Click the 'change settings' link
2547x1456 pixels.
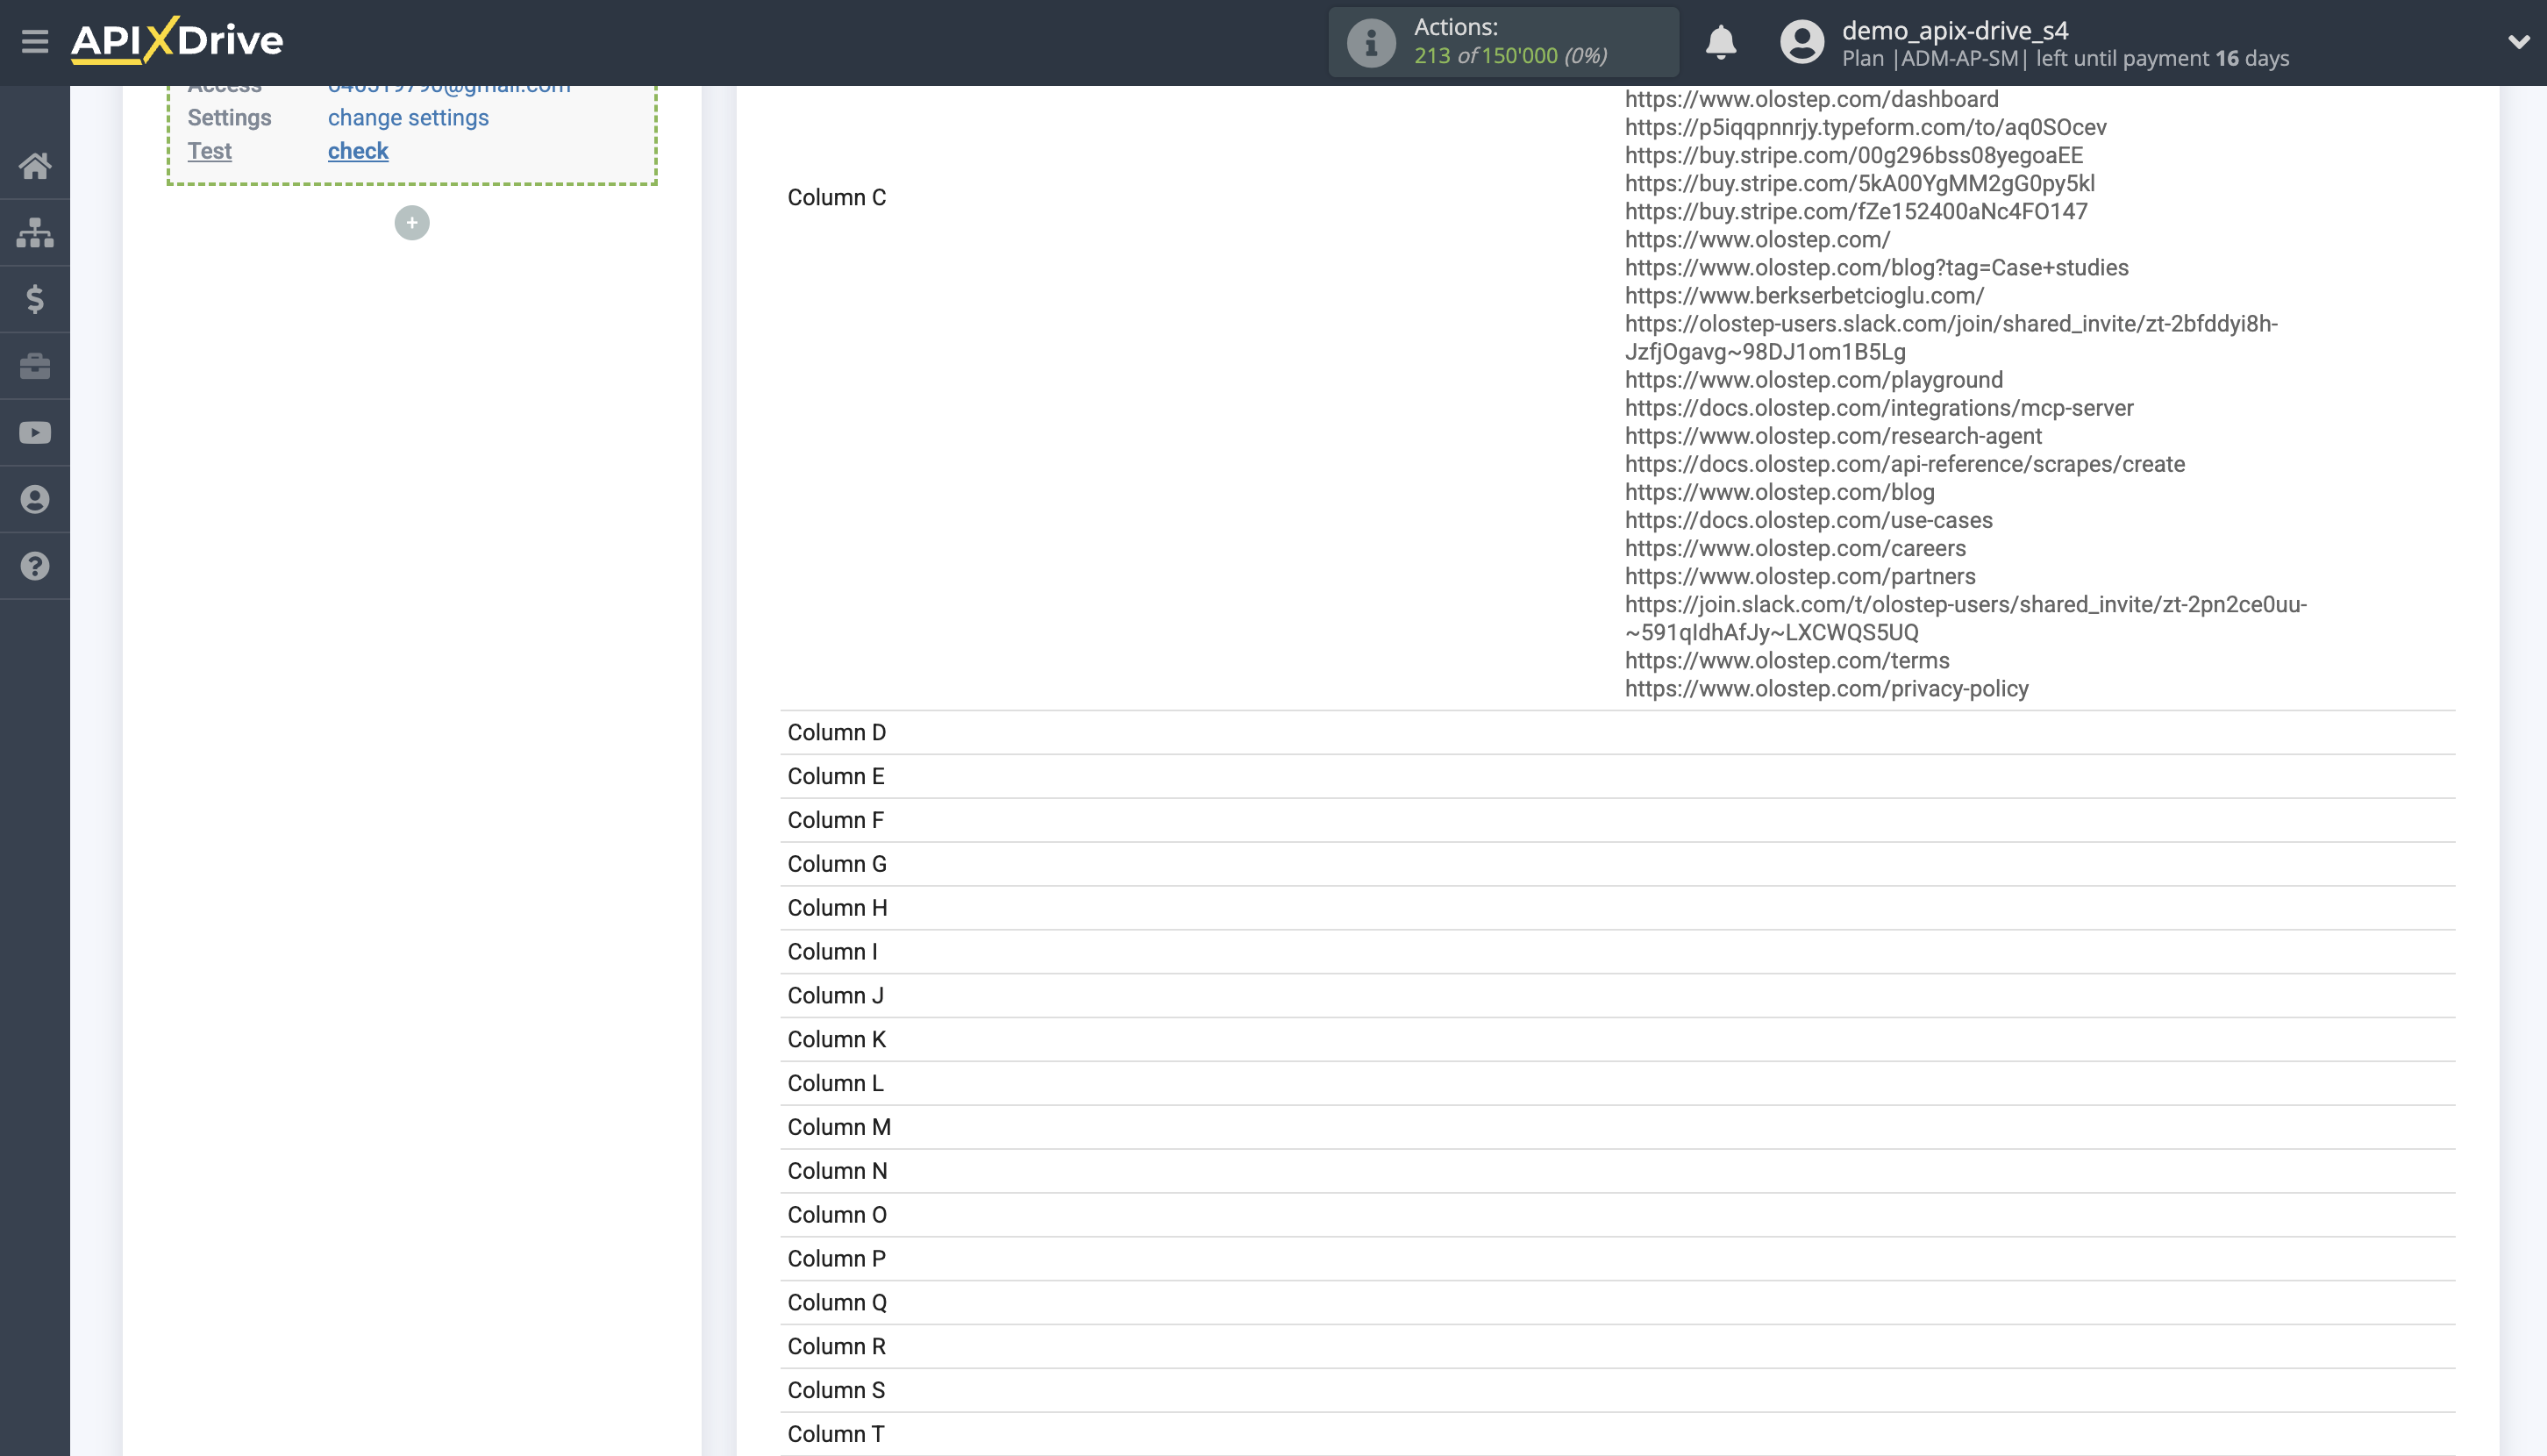pos(408,118)
